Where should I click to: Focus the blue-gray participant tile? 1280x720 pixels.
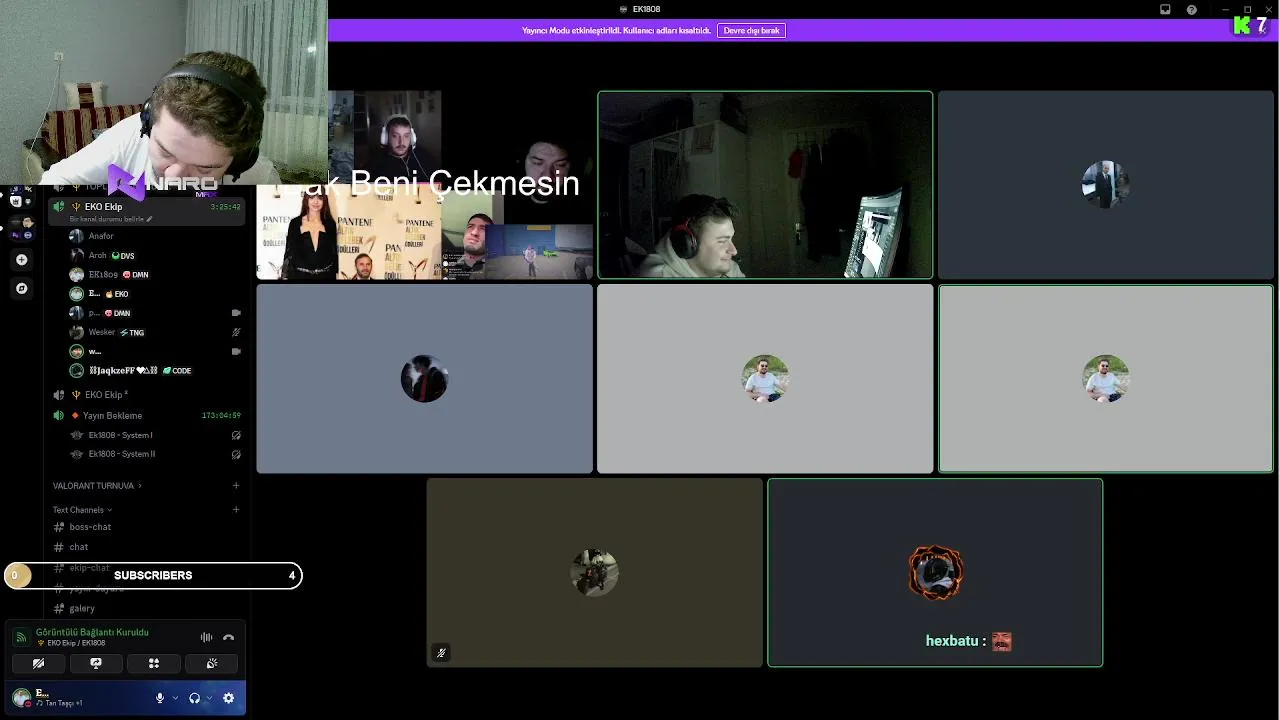[x=424, y=379]
